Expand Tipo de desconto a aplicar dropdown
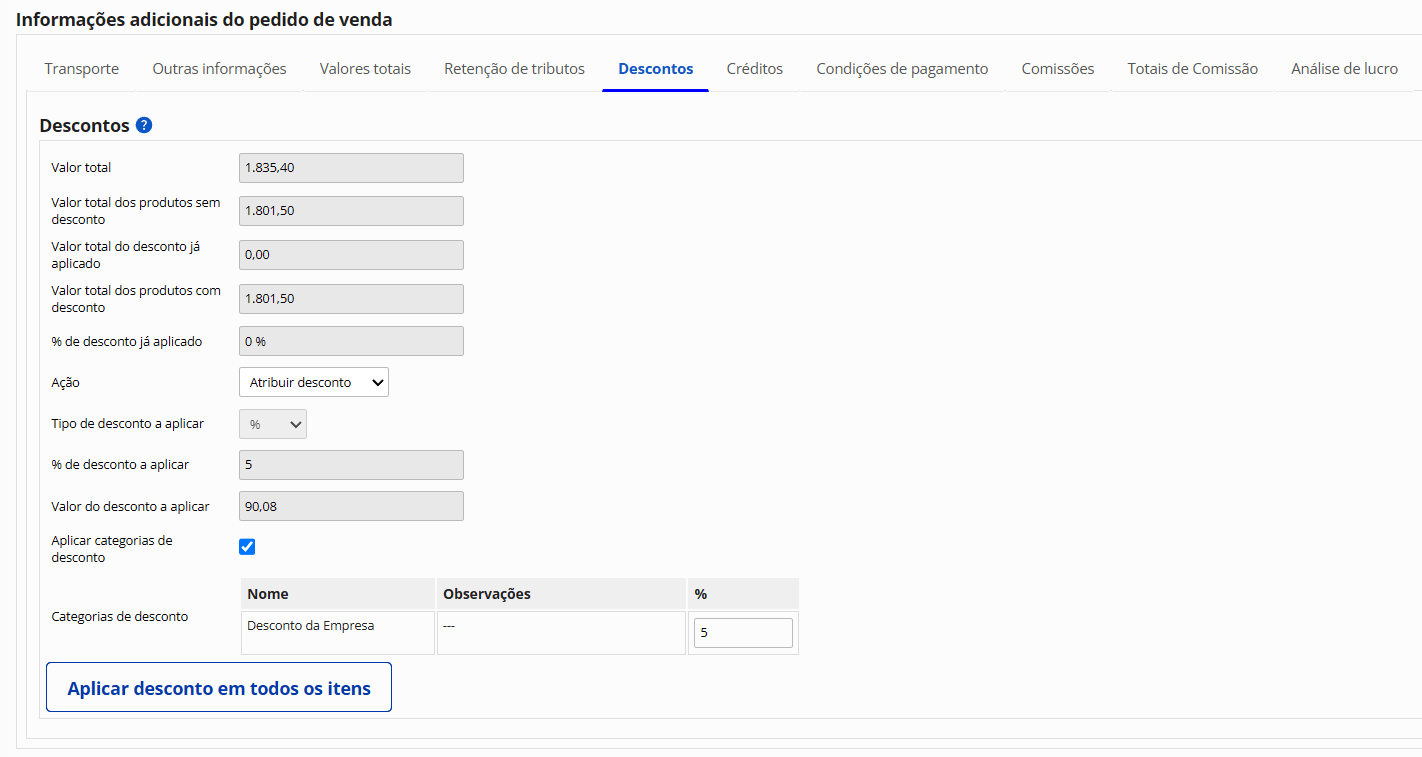The width and height of the screenshot is (1422, 757). 273,424
